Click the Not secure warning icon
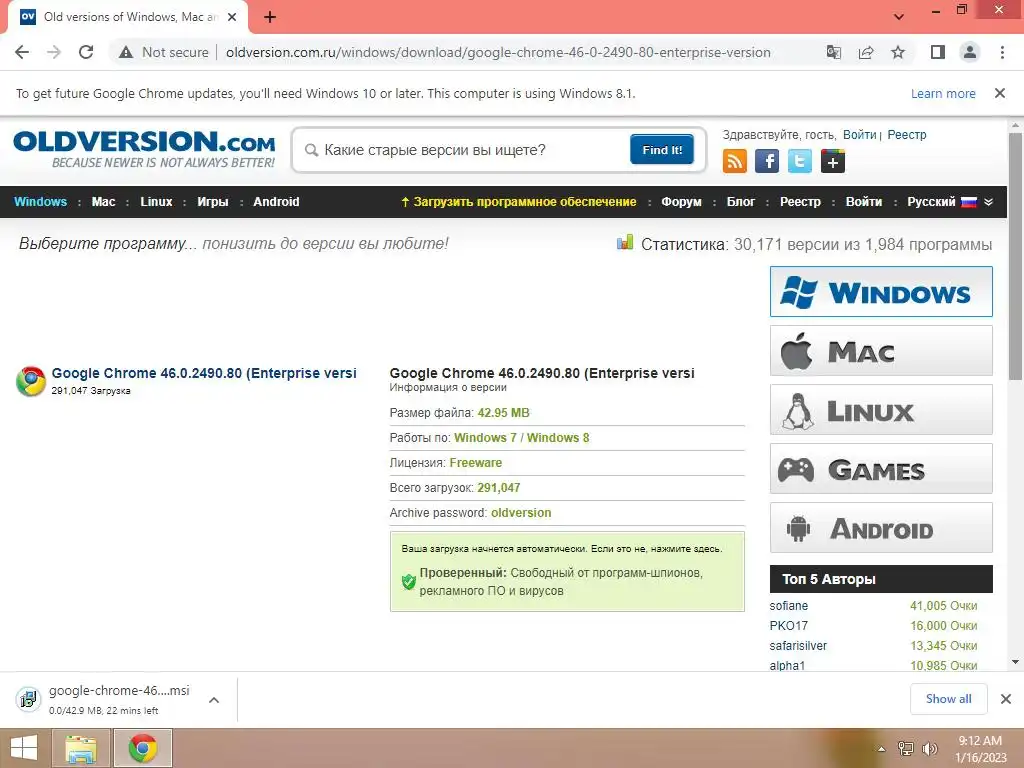The width and height of the screenshot is (1024, 768). (126, 52)
